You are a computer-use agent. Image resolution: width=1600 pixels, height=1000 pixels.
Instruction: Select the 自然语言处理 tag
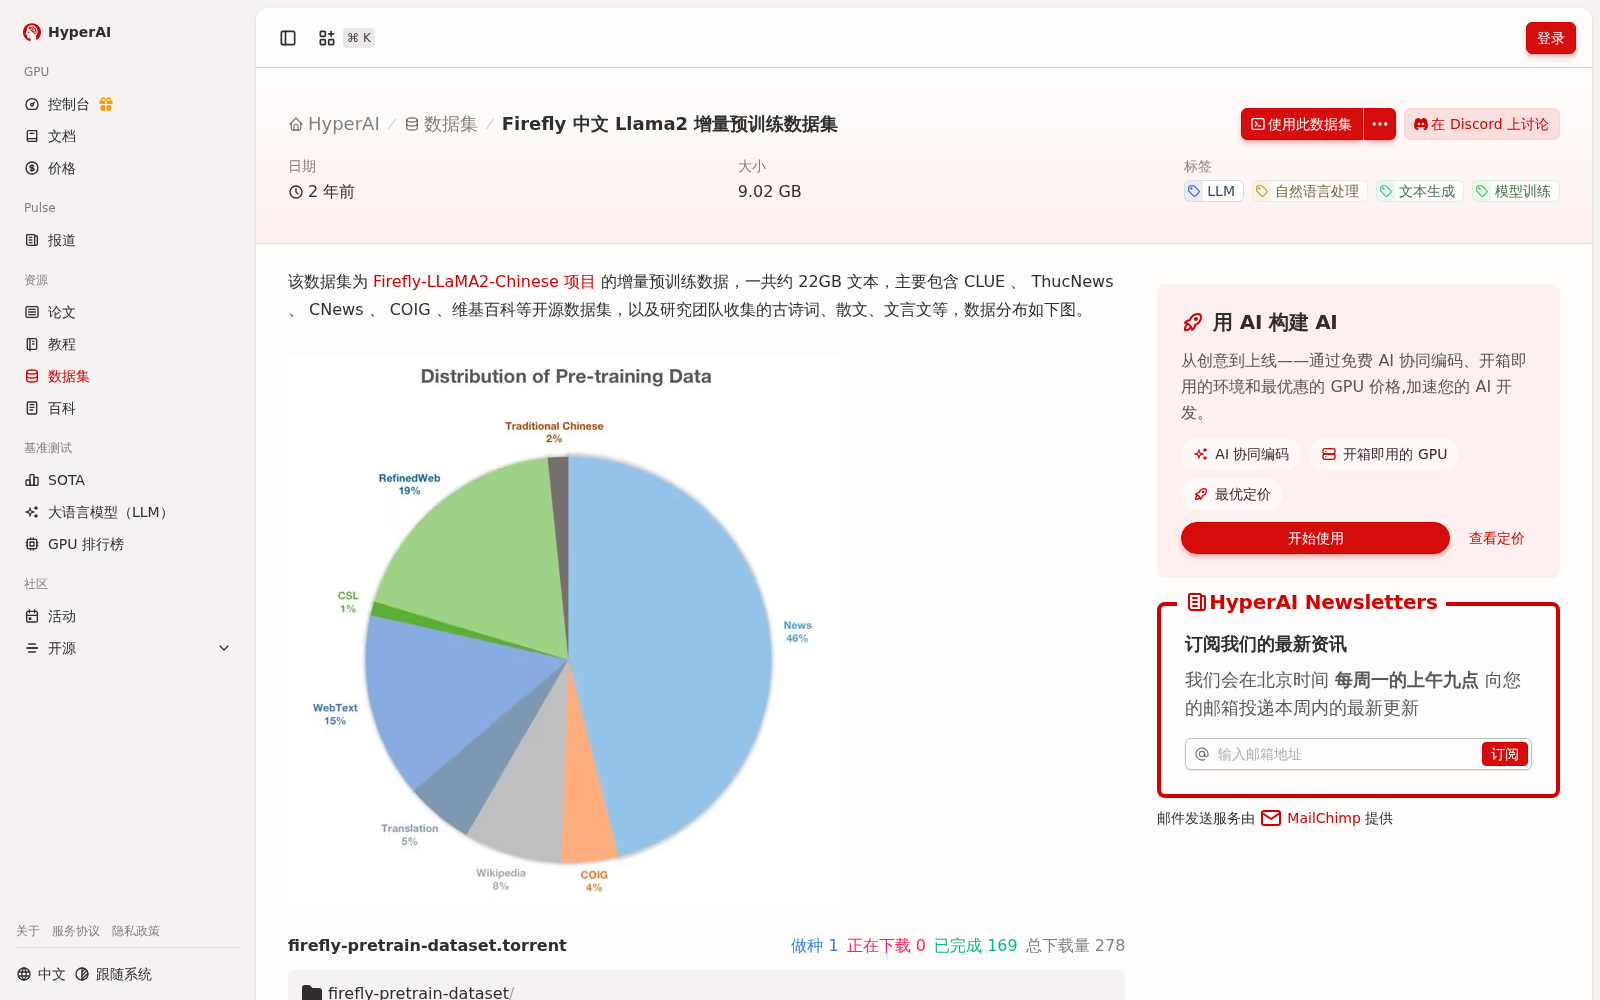[x=1309, y=191]
